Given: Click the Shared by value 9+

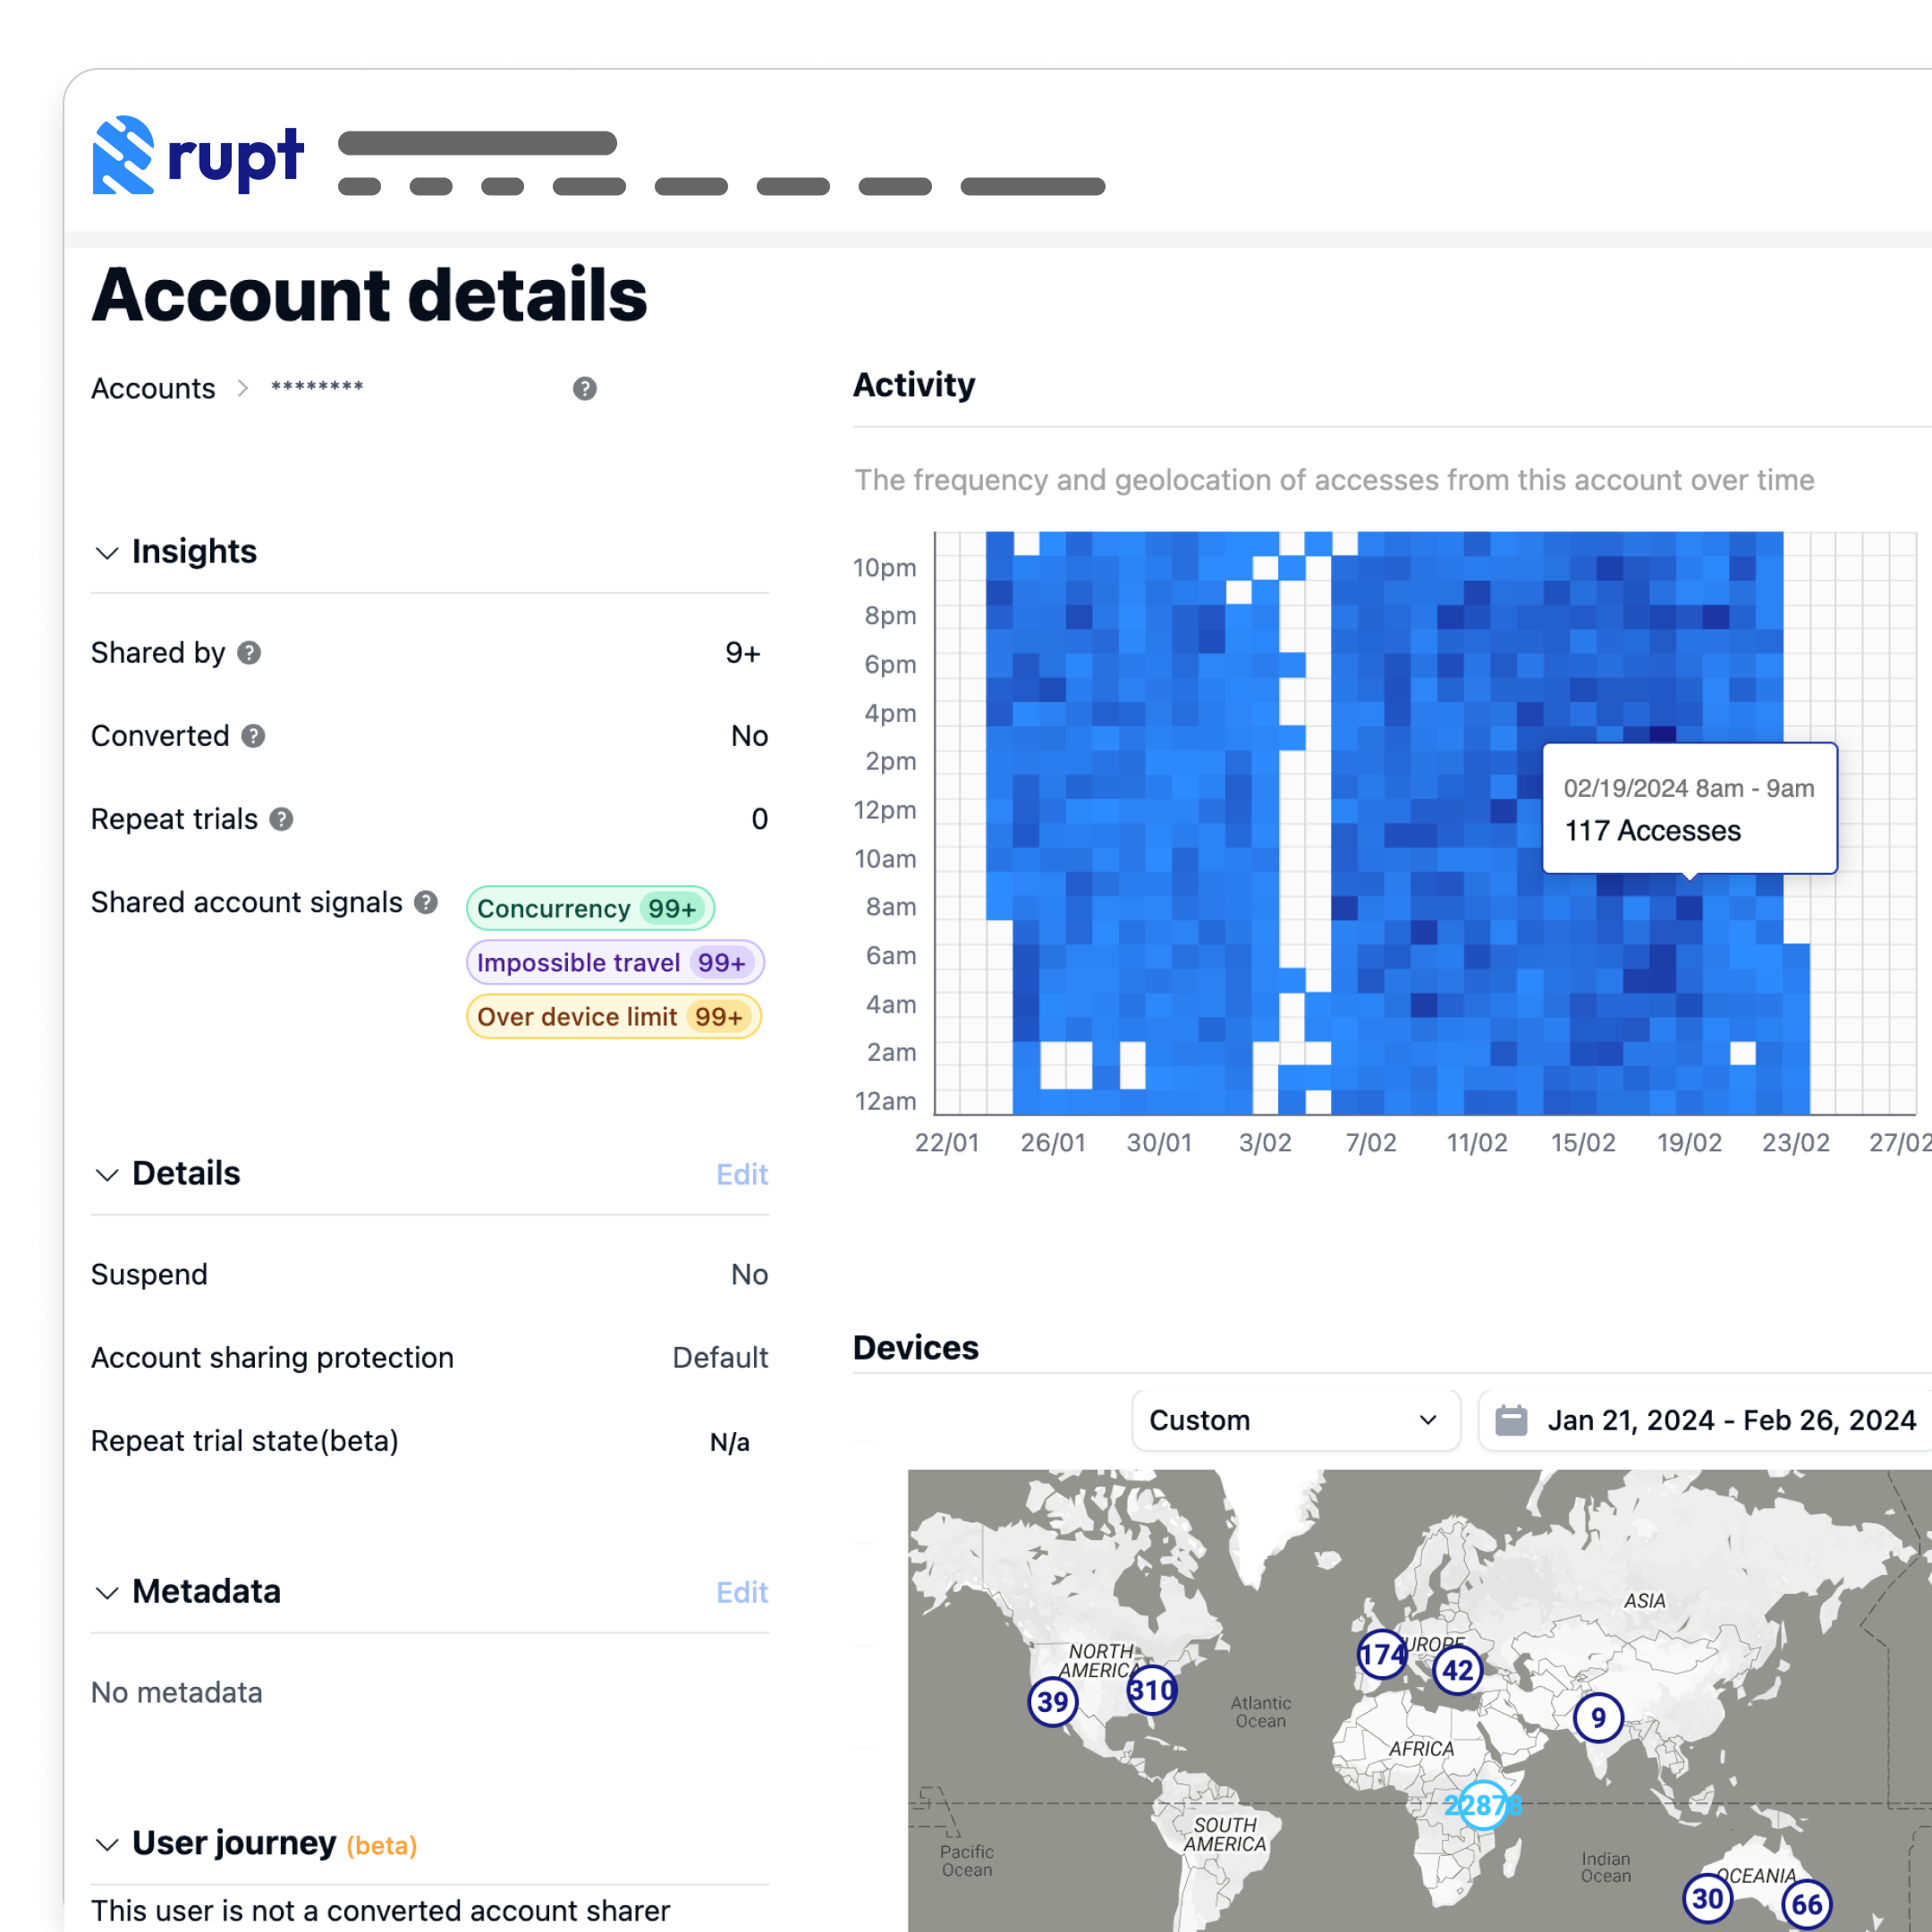Looking at the screenshot, I should (x=743, y=653).
